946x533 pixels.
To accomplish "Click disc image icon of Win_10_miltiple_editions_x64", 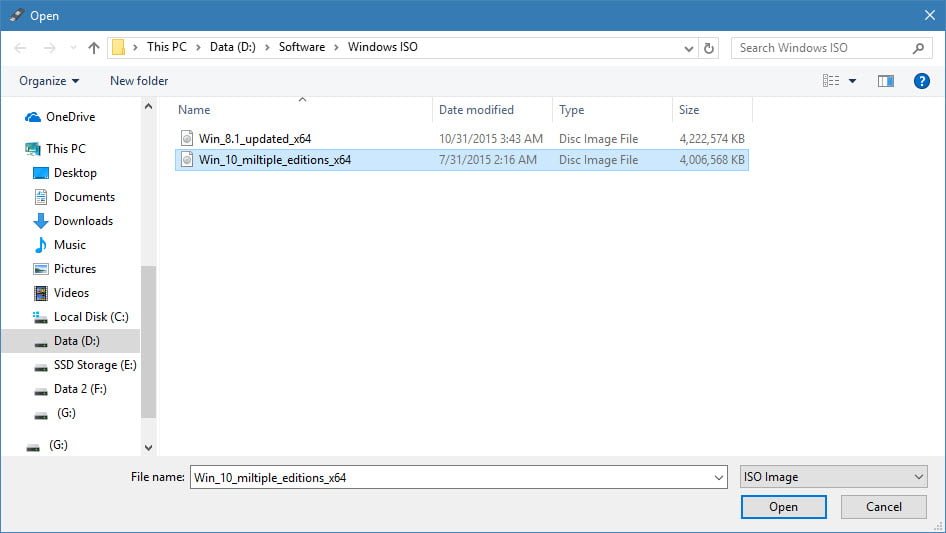I will tap(187, 159).
